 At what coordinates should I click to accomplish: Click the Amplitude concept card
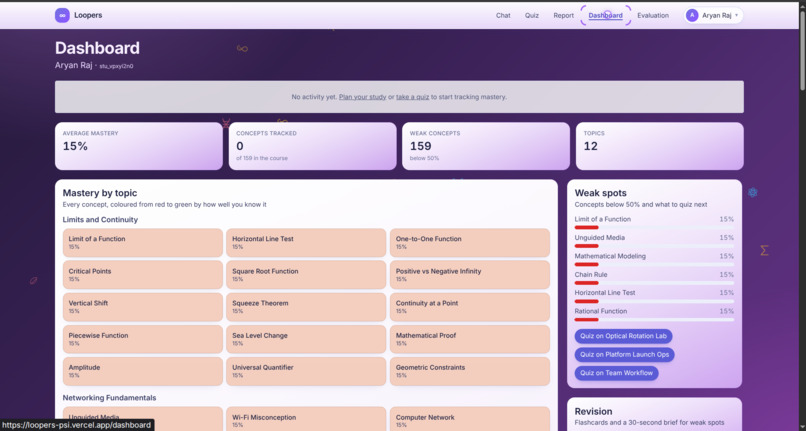[x=142, y=371]
